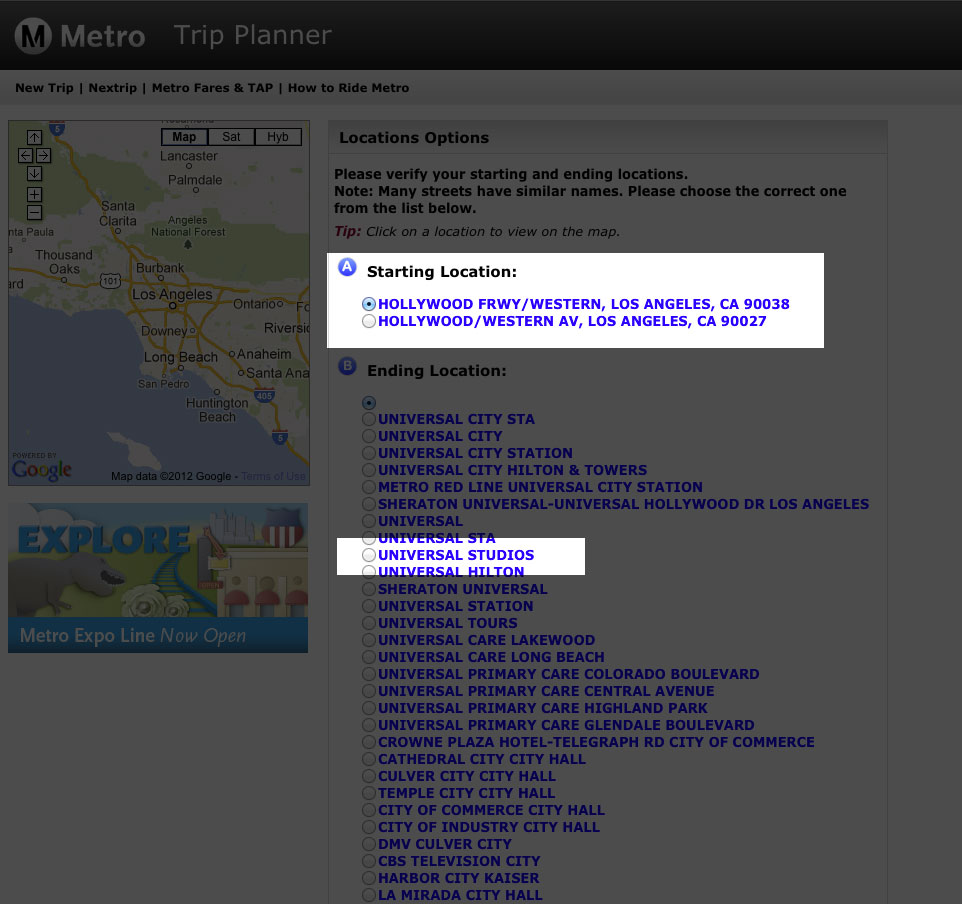The height and width of the screenshot is (904, 962).
Task: Click the CROWNE PLAZA HOTEL-TELEGRAPH RD link
Action: (x=596, y=743)
